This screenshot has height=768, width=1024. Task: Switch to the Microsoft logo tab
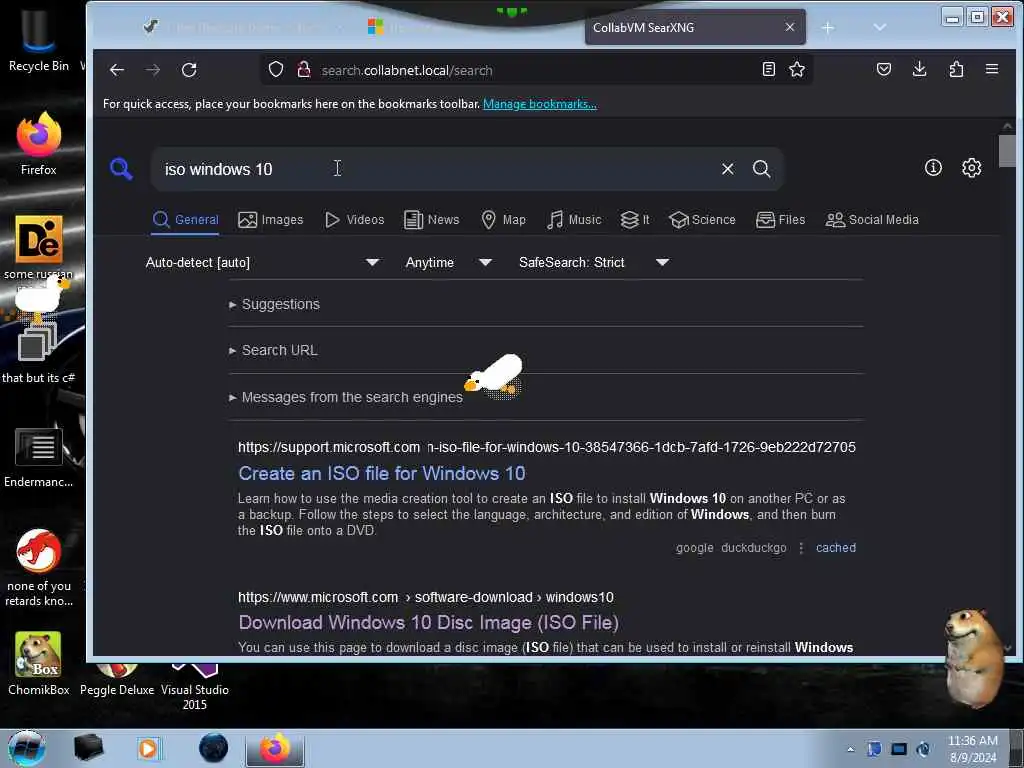click(376, 27)
